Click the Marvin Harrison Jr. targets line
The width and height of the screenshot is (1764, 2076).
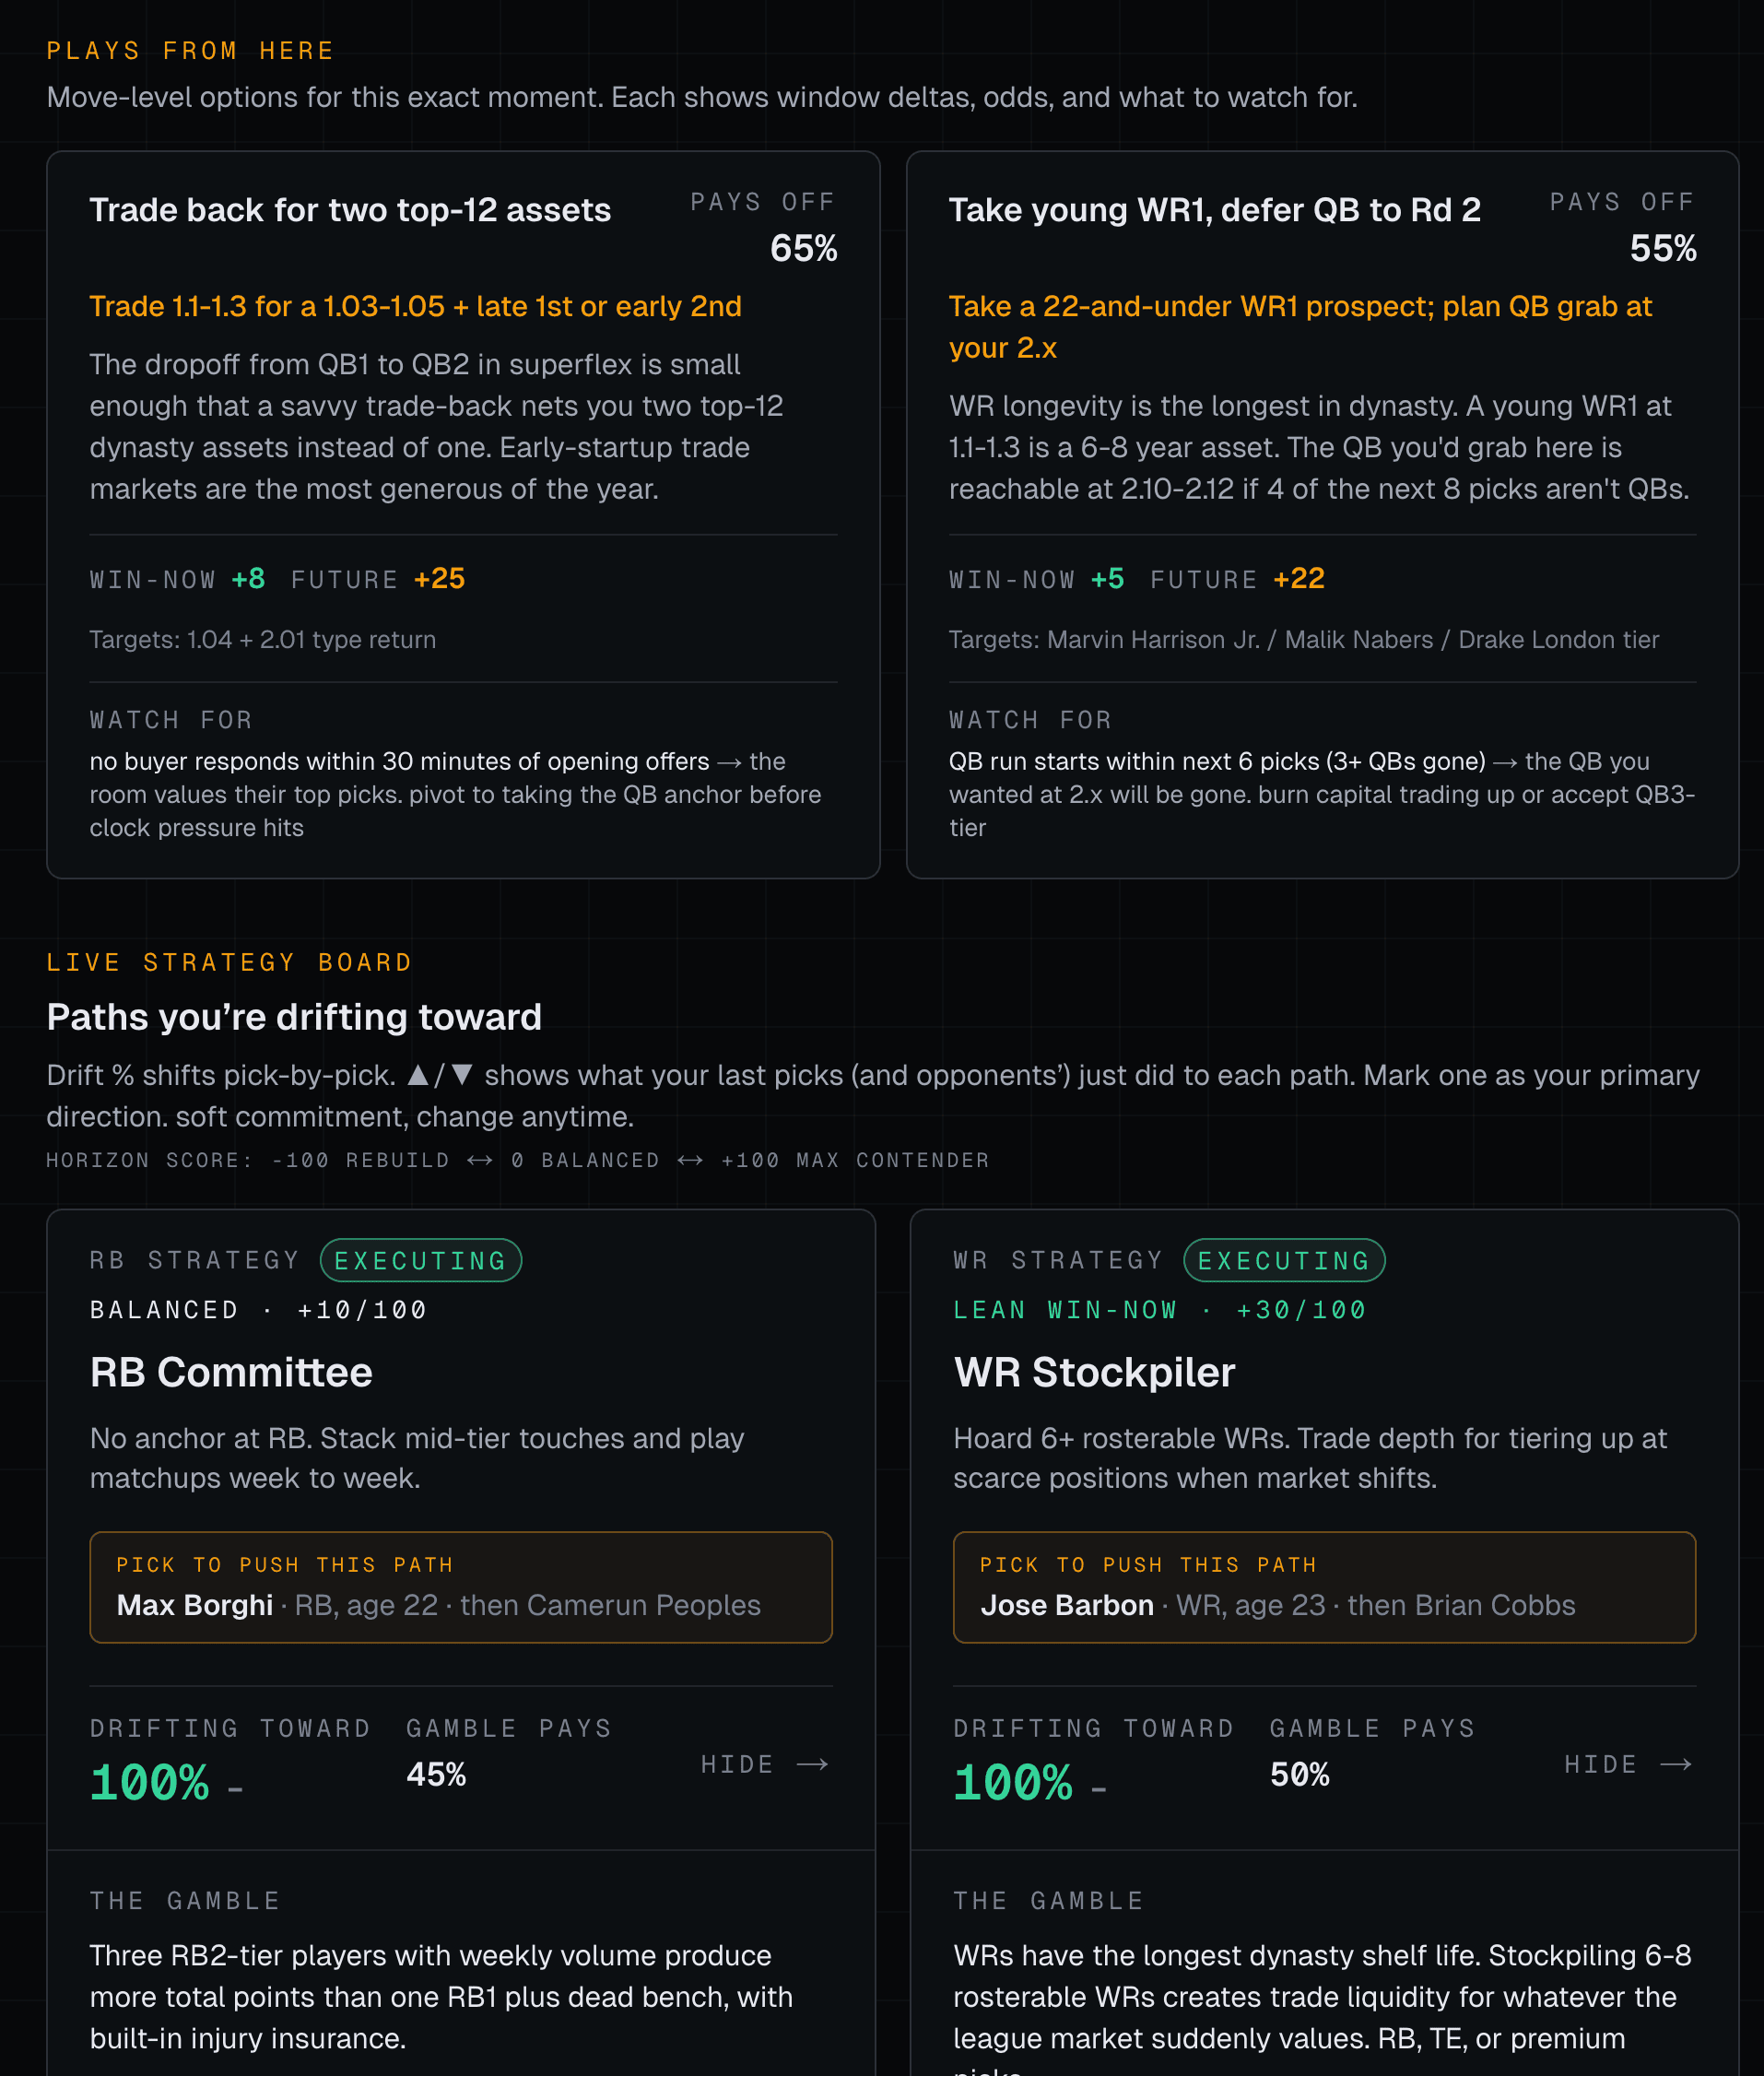[1303, 640]
